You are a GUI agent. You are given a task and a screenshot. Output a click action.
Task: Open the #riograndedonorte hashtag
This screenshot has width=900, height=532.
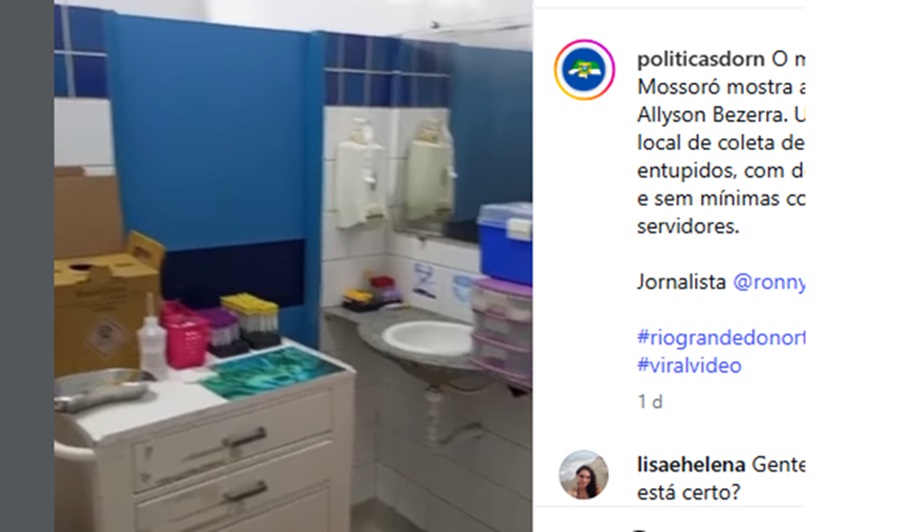(721, 337)
